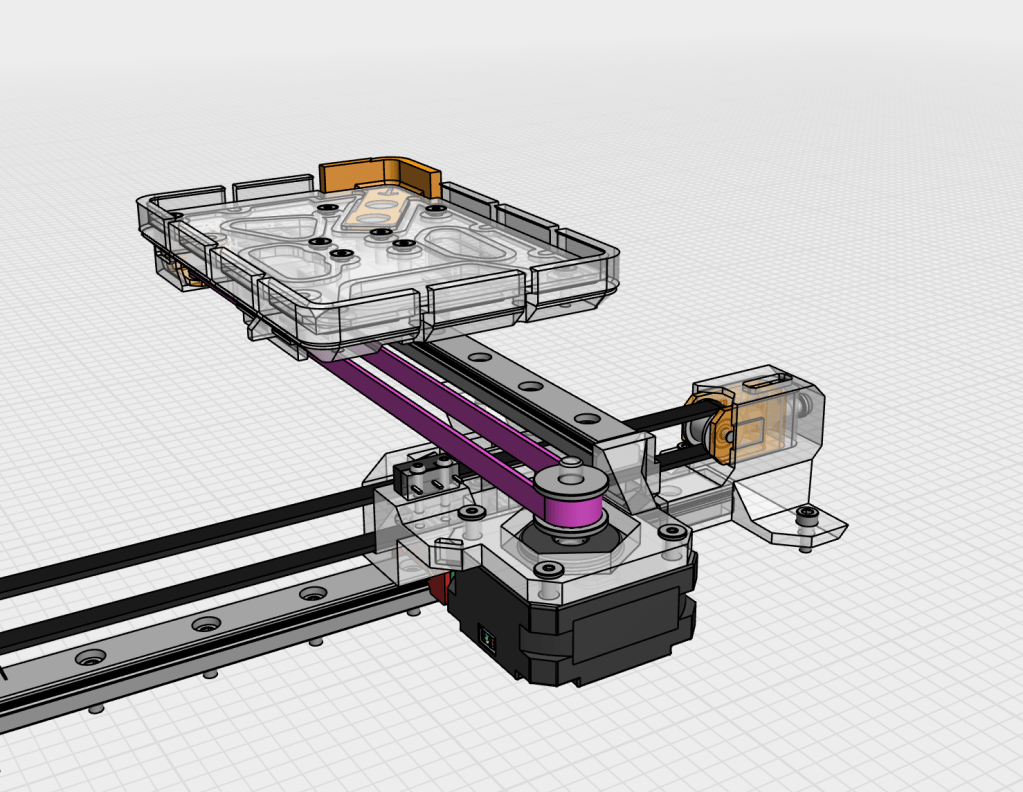Screen dimensions: 1023x792
Task: Select the center screw in tray
Action: 379,233
